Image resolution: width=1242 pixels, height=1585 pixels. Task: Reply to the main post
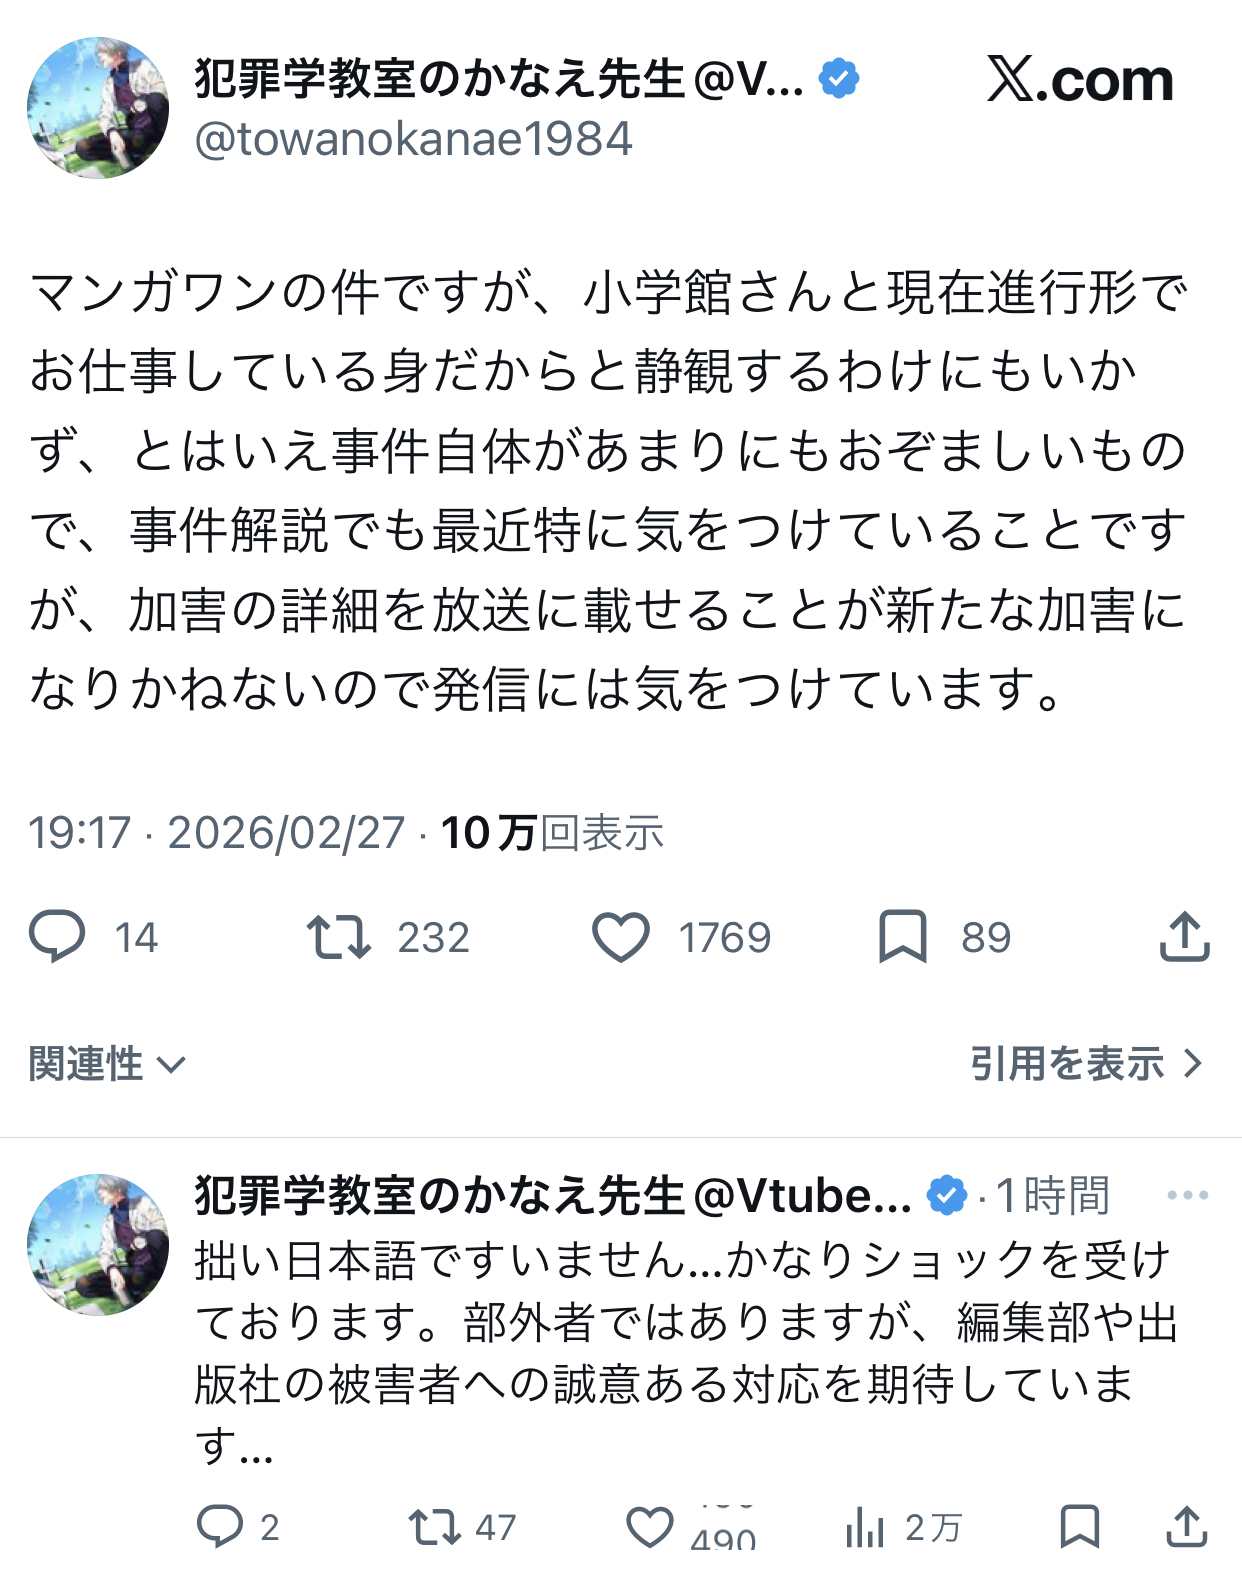point(57,937)
